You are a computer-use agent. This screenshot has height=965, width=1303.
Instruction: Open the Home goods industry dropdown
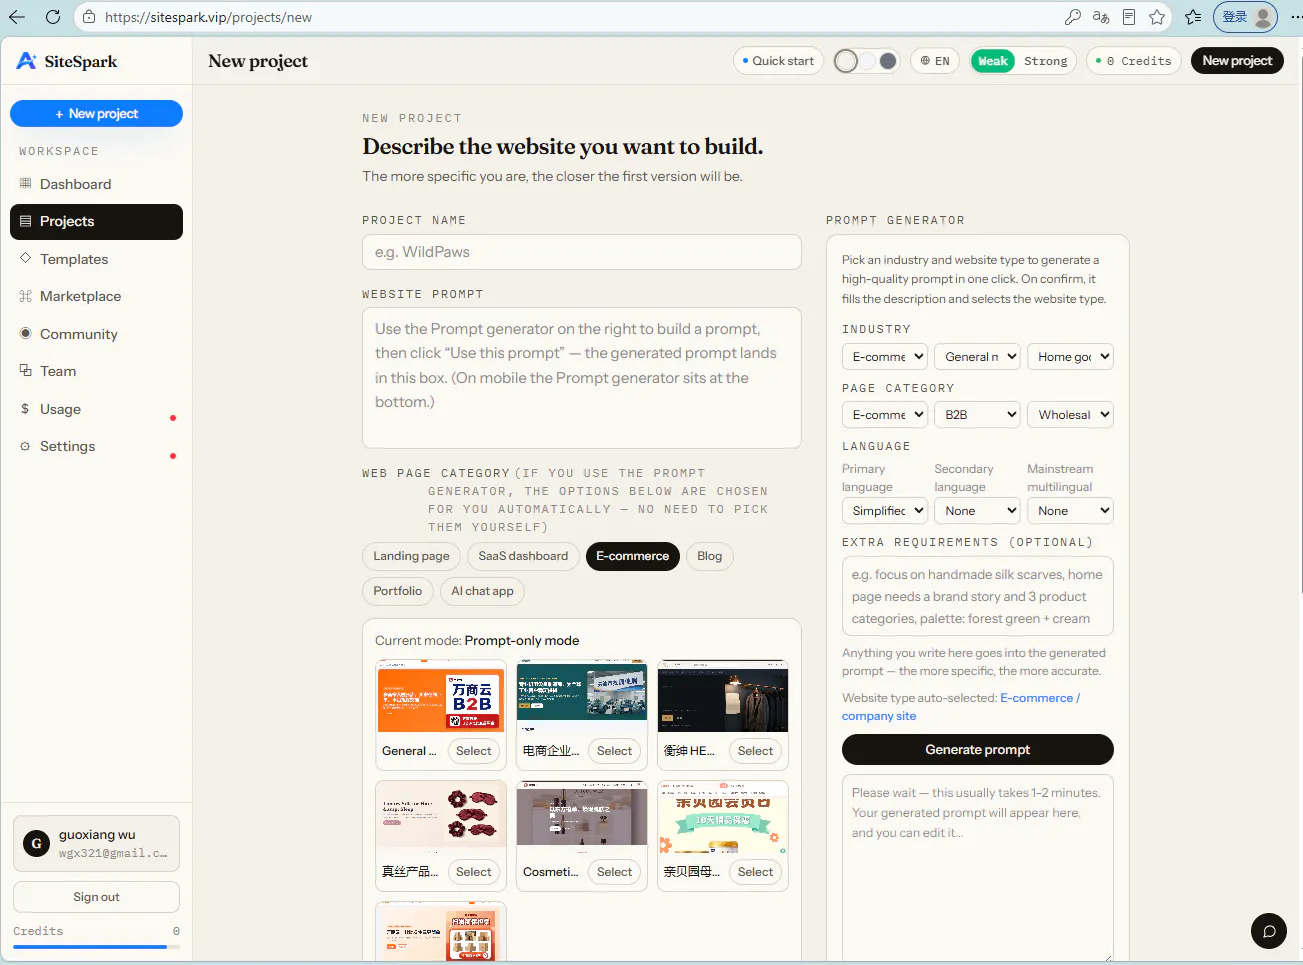pos(1070,357)
